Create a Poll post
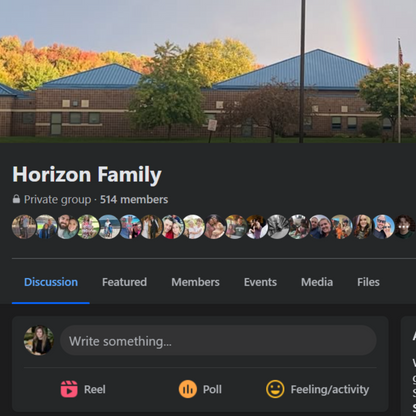This screenshot has width=416, height=416. (x=200, y=389)
